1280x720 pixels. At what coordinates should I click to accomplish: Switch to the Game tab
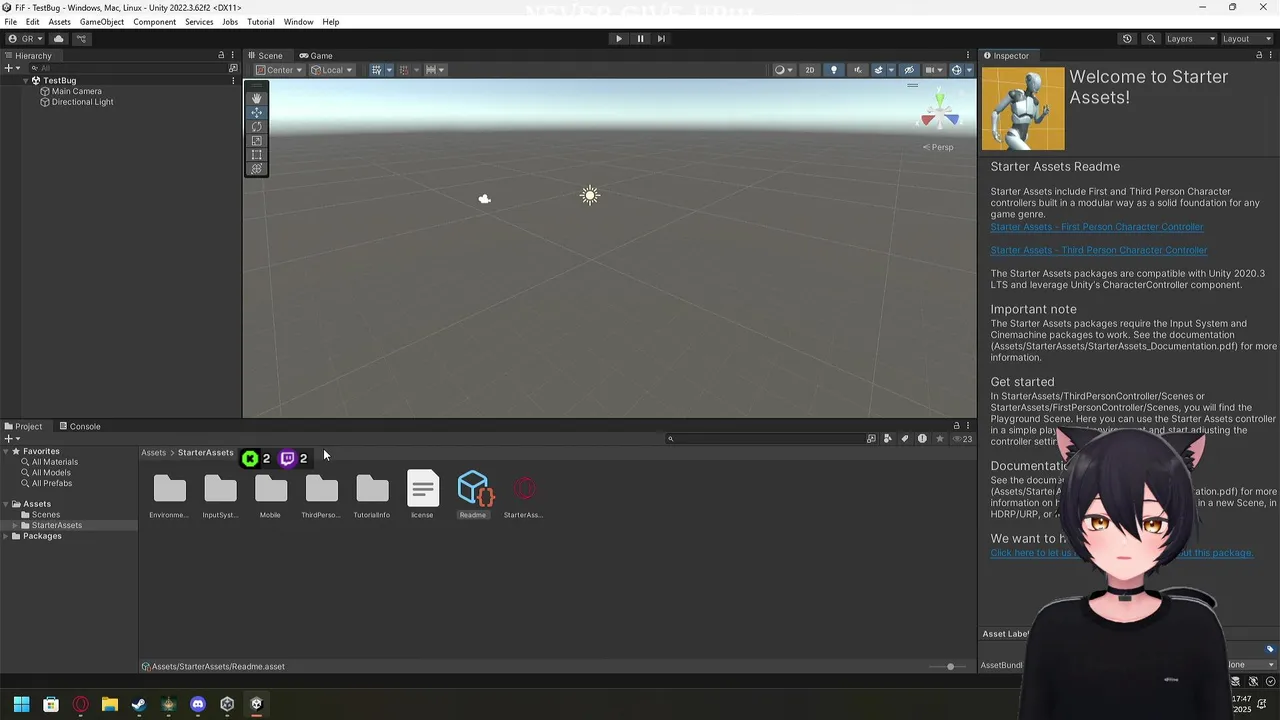click(316, 55)
